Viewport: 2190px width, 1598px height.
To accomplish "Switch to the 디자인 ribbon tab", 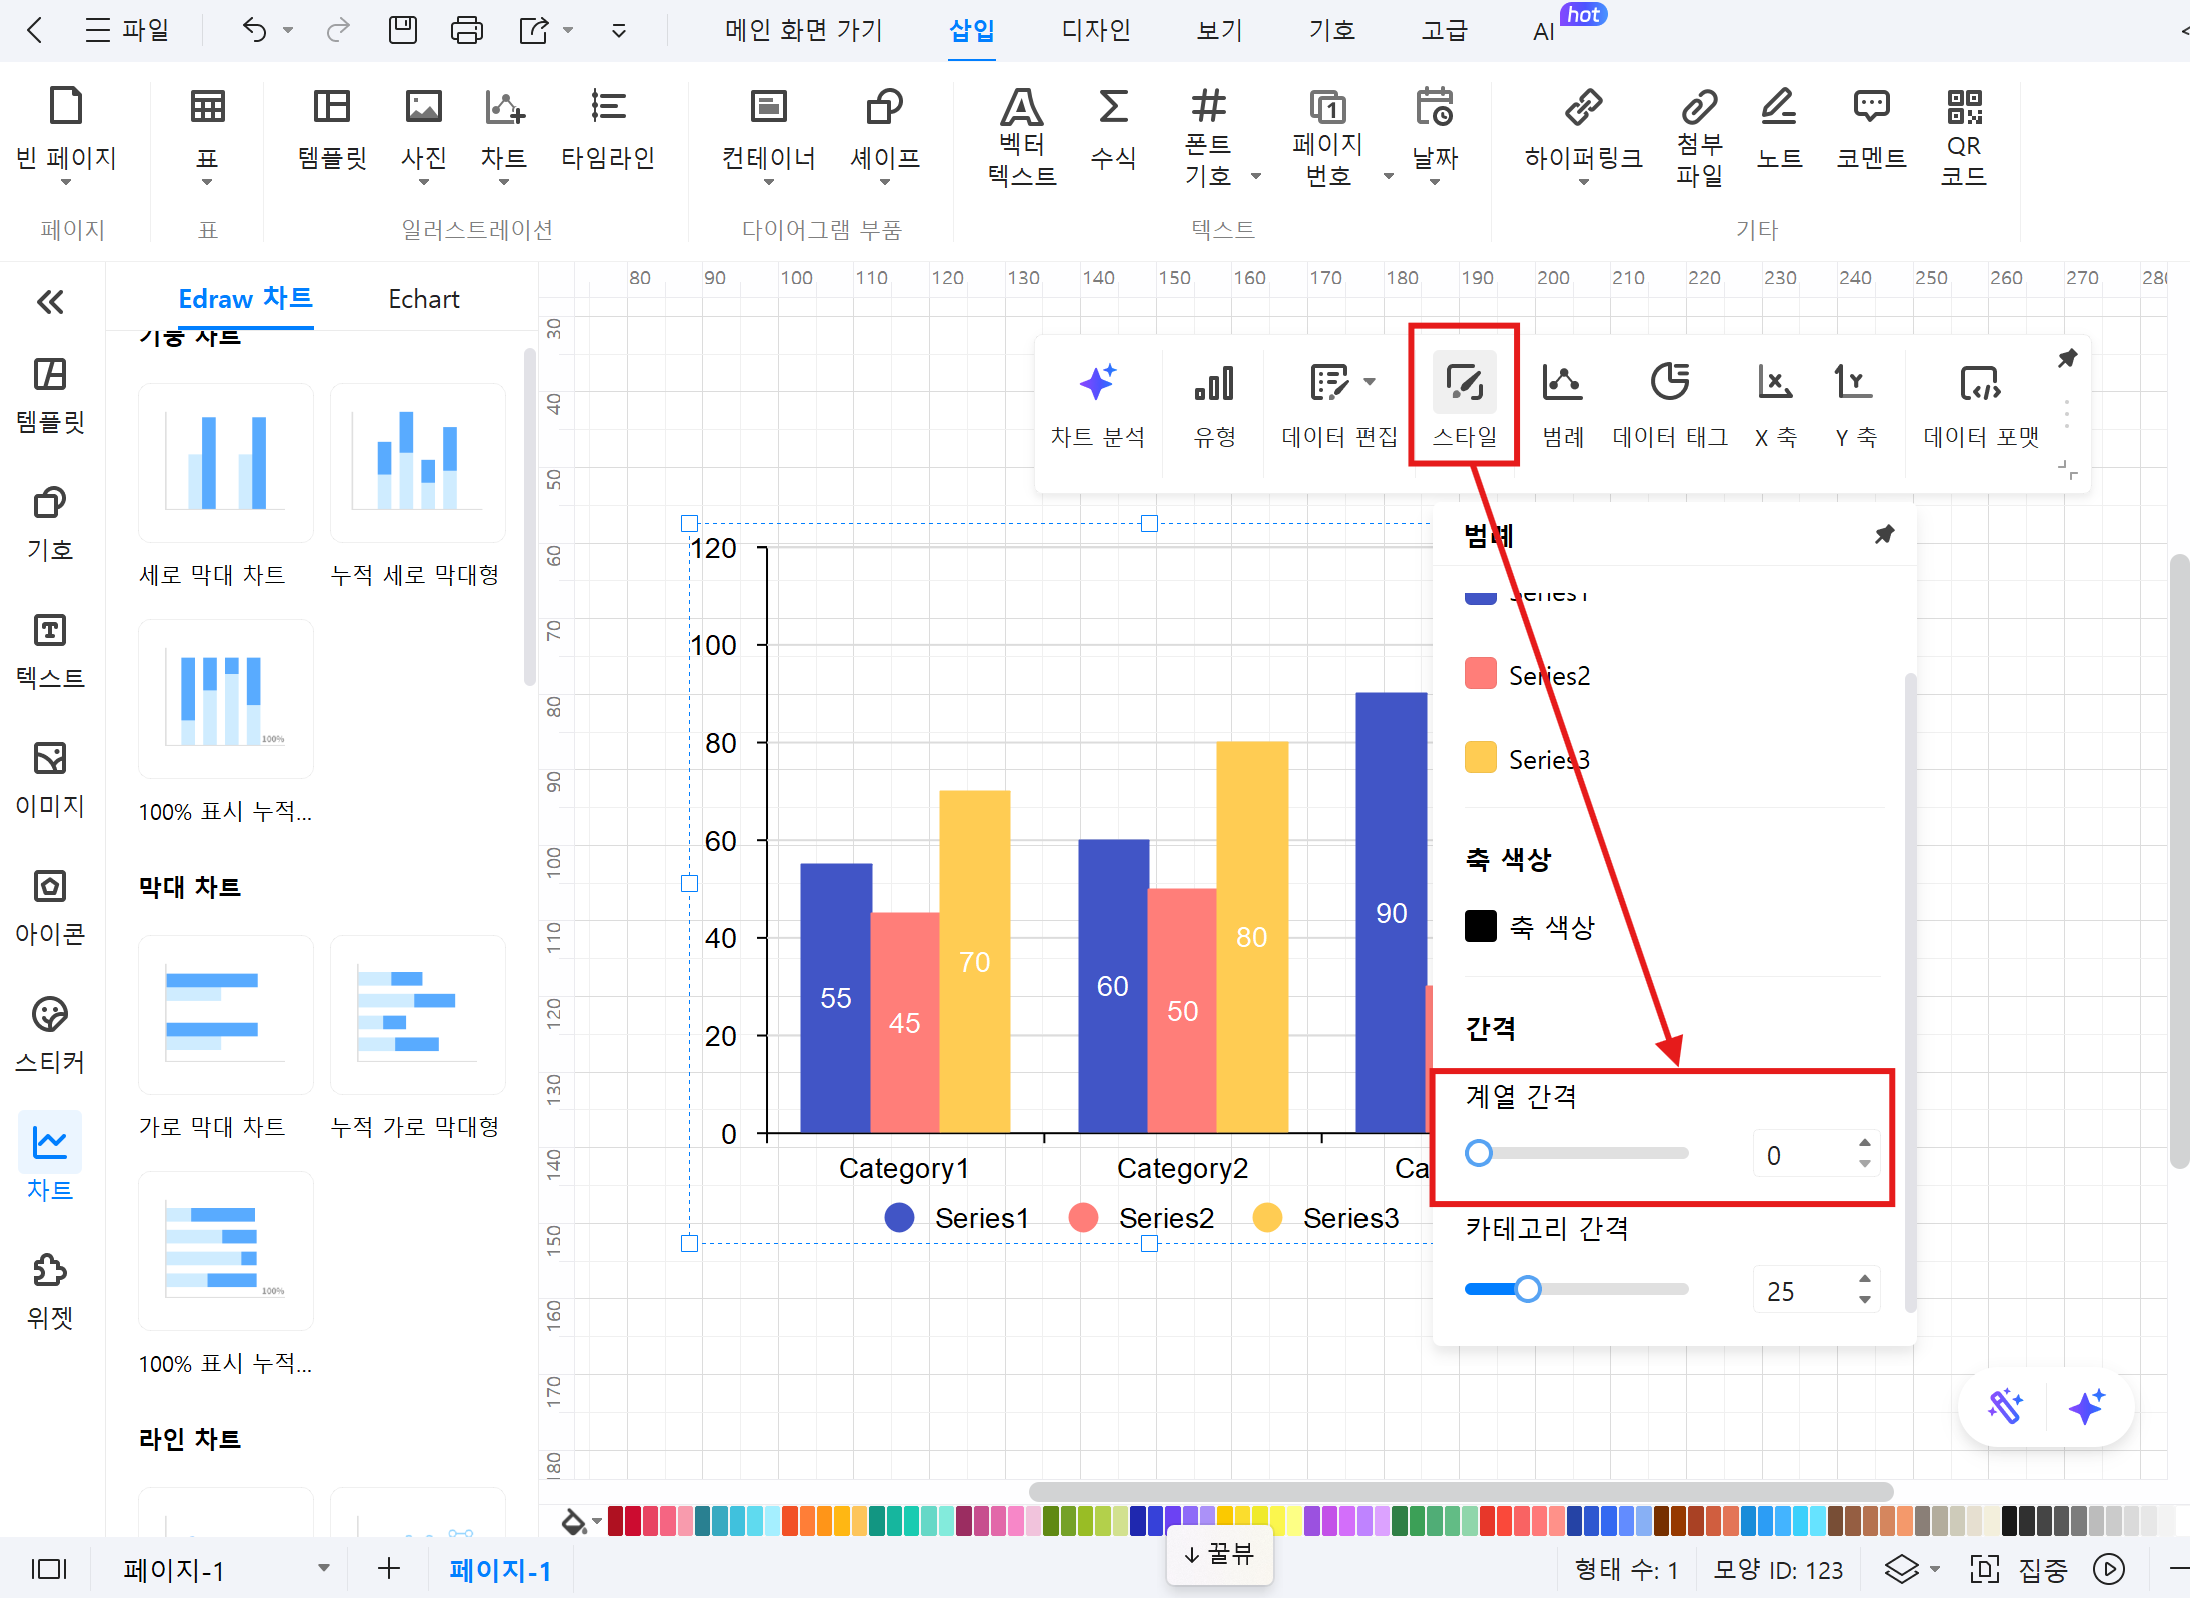I will [1096, 30].
